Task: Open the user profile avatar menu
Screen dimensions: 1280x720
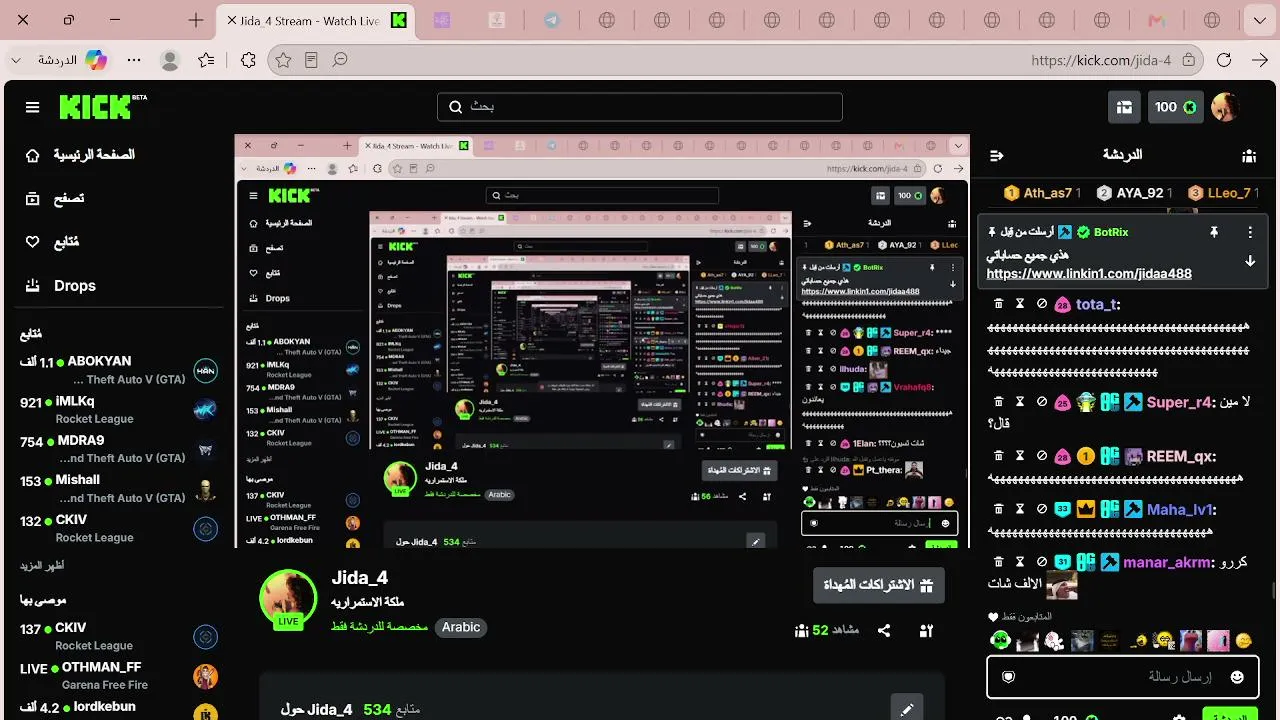Action: pyautogui.click(x=1225, y=107)
